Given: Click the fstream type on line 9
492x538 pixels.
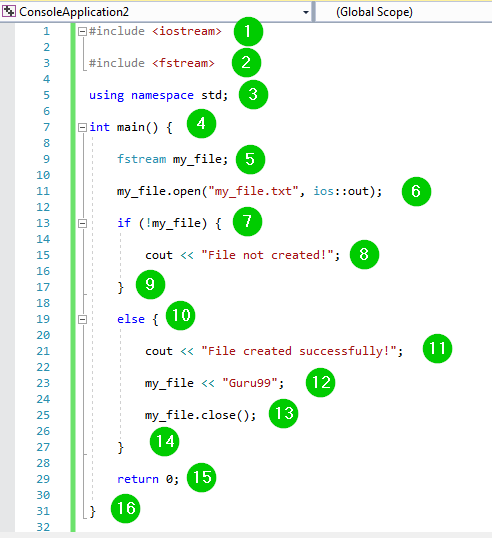Looking at the screenshot, I should pos(141,159).
